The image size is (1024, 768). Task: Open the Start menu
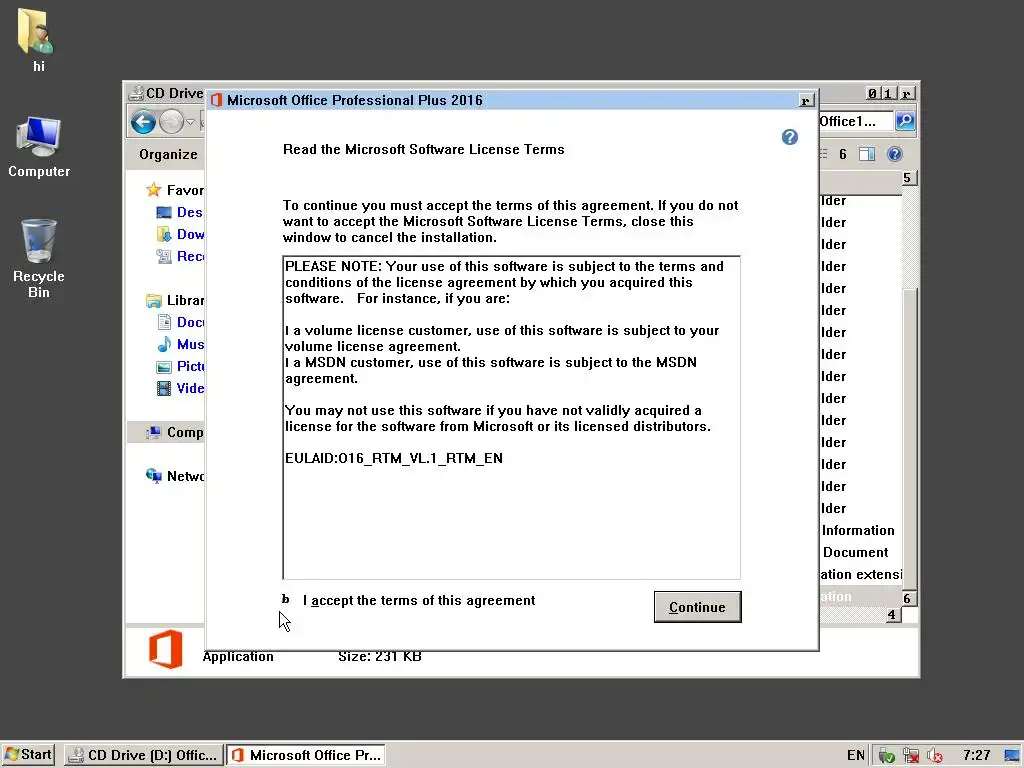click(x=28, y=755)
